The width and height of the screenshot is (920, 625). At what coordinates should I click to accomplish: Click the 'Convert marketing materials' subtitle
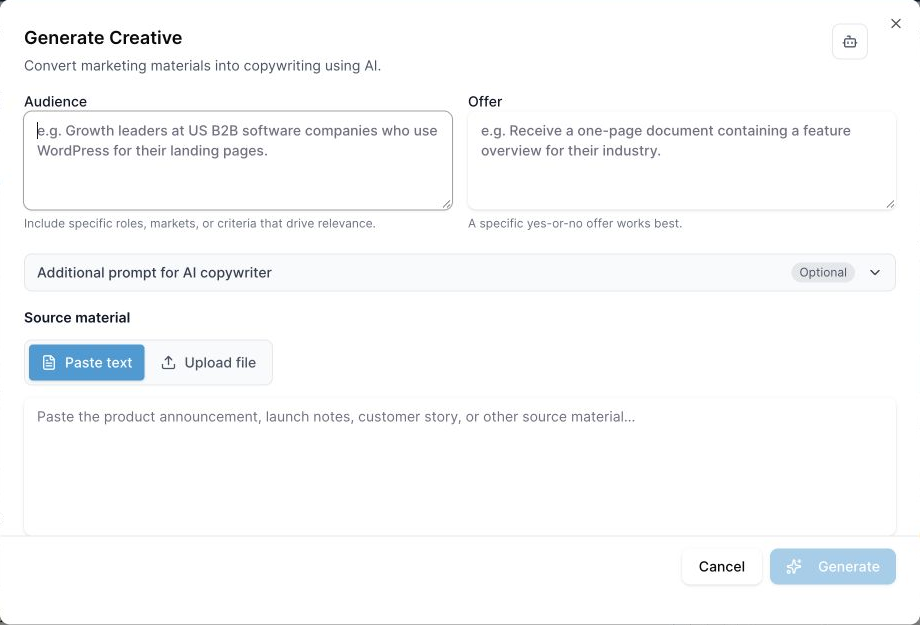coord(202,66)
